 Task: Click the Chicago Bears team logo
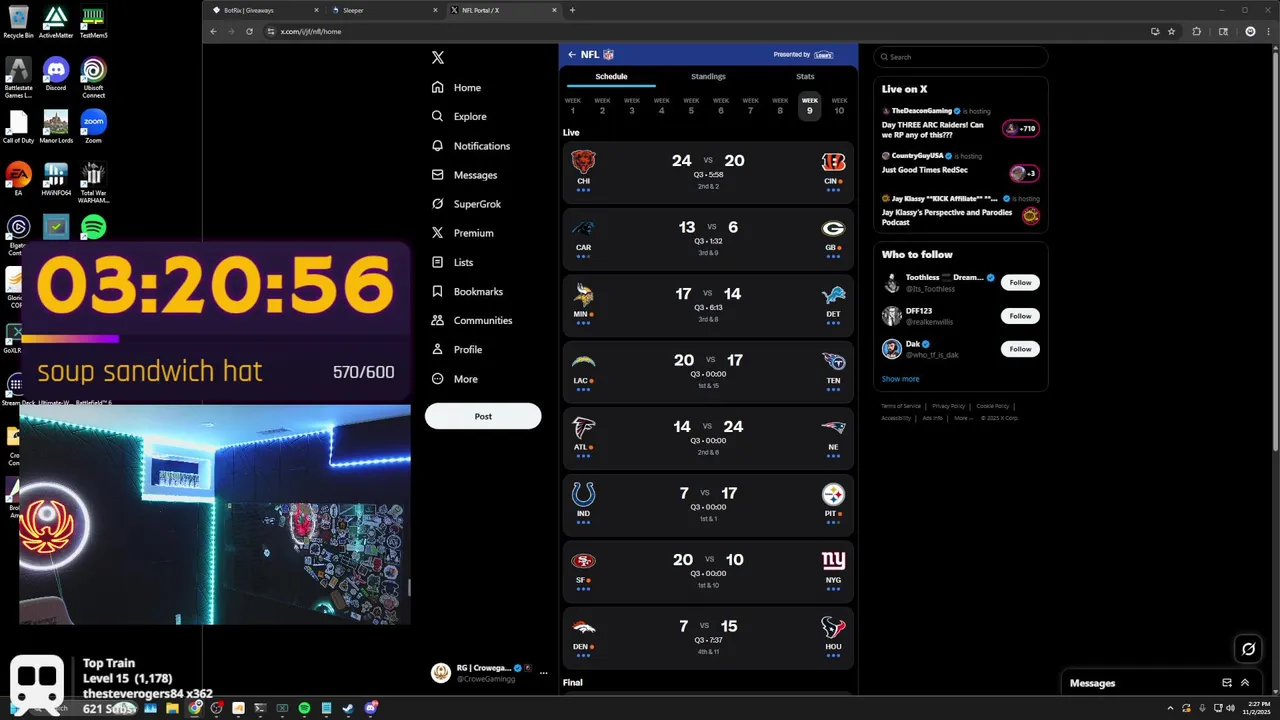coord(583,161)
